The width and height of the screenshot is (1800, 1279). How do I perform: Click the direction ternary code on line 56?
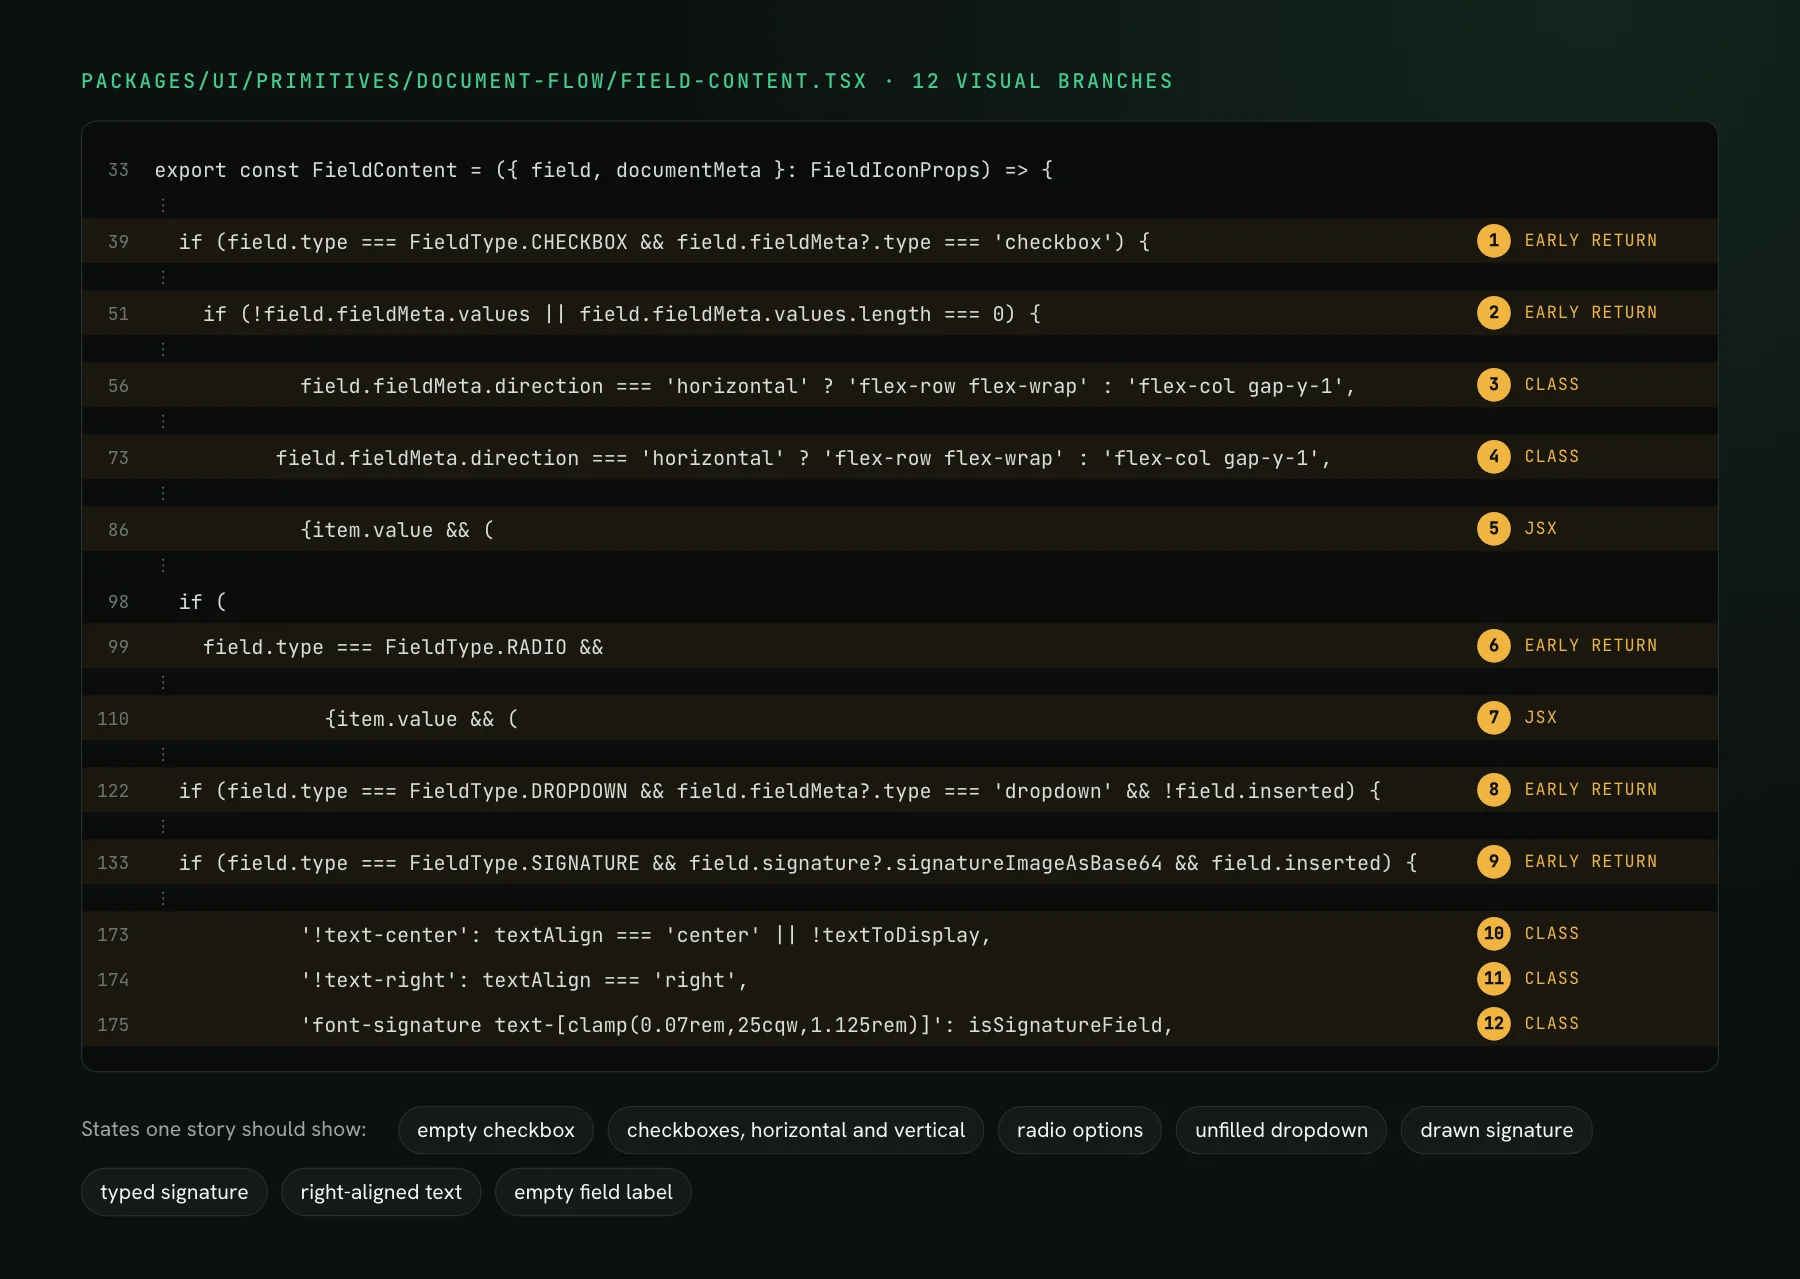828,386
